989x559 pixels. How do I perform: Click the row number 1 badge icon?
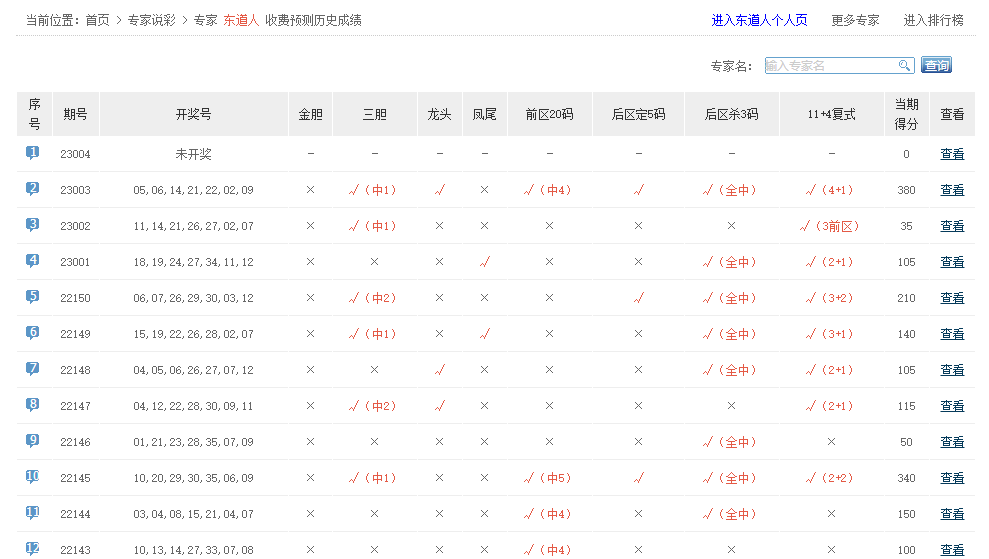33,153
